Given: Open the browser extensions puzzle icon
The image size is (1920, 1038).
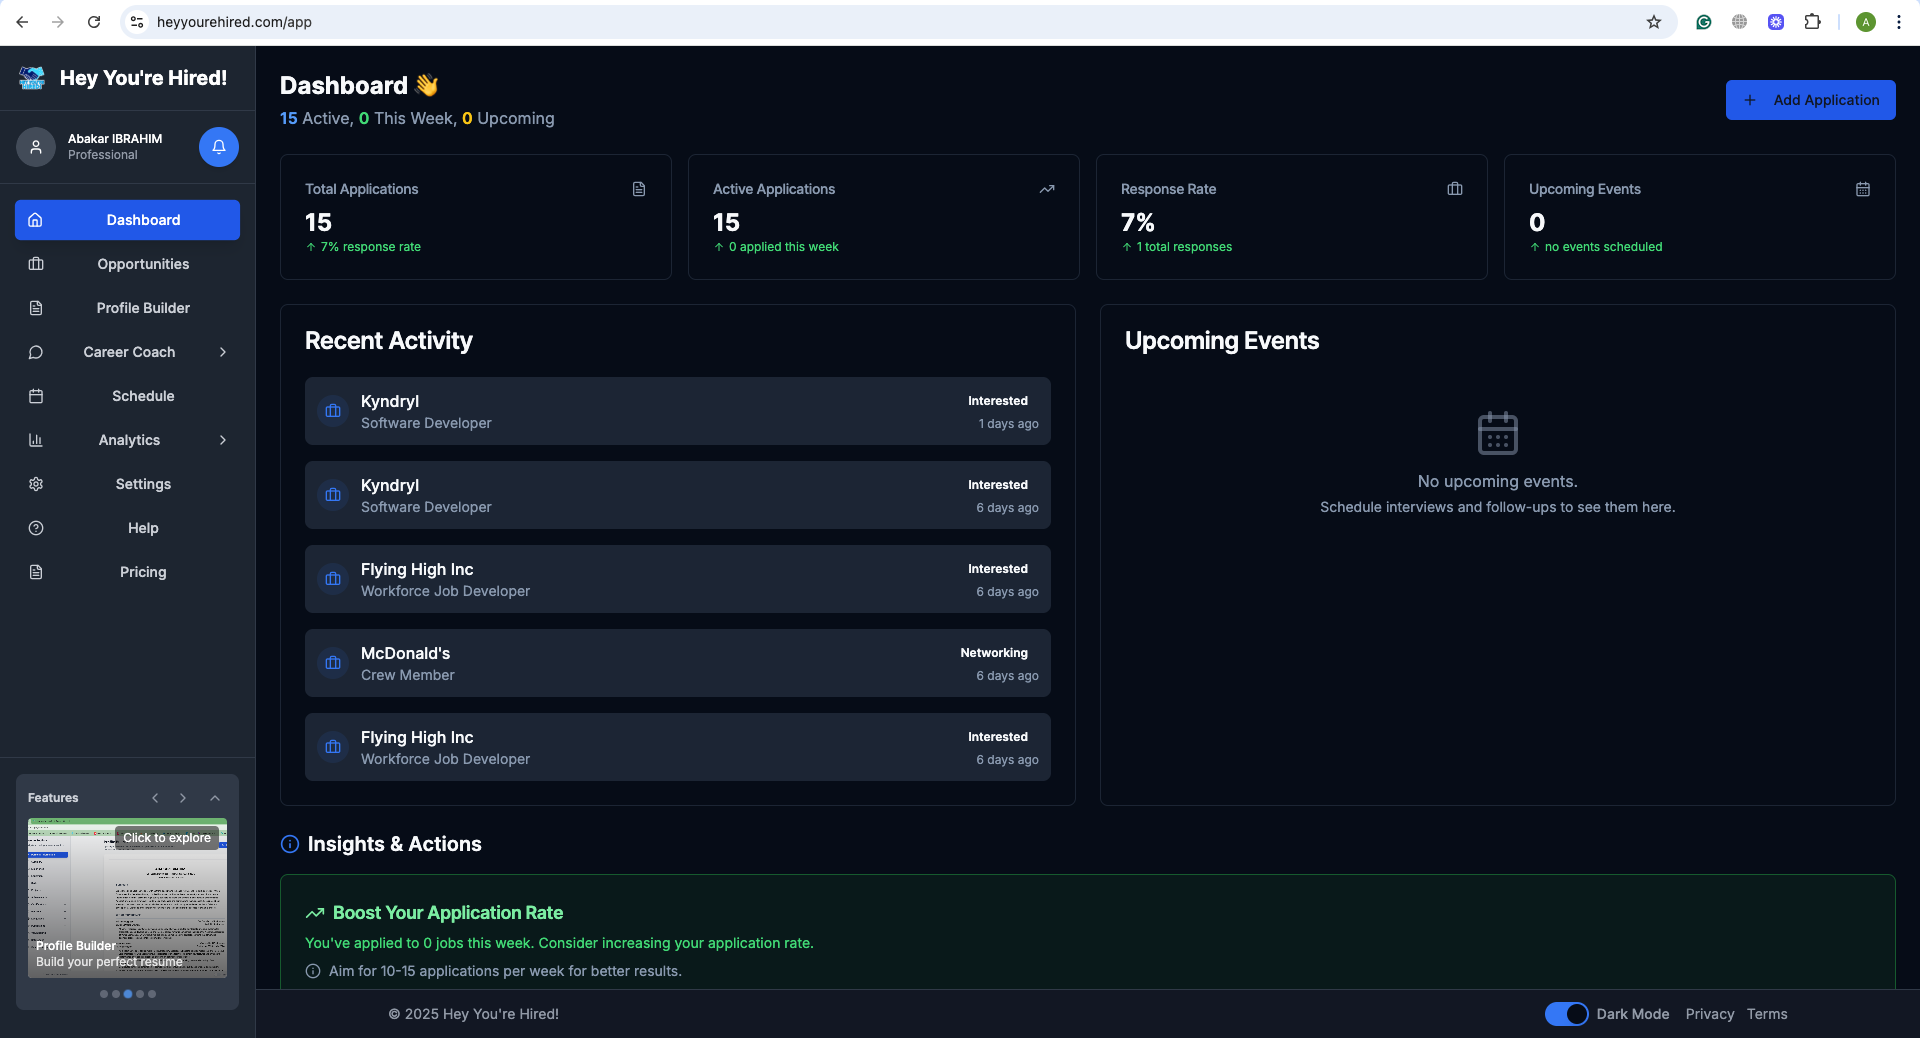Looking at the screenshot, I should (x=1812, y=22).
